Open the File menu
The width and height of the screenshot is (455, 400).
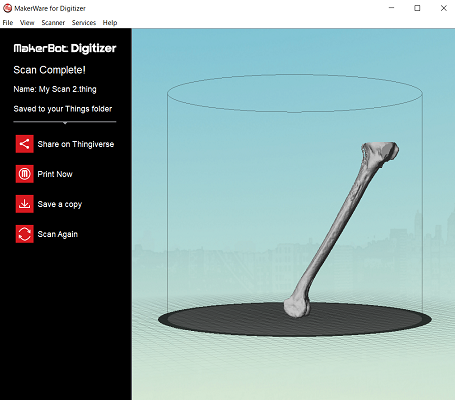pos(8,23)
